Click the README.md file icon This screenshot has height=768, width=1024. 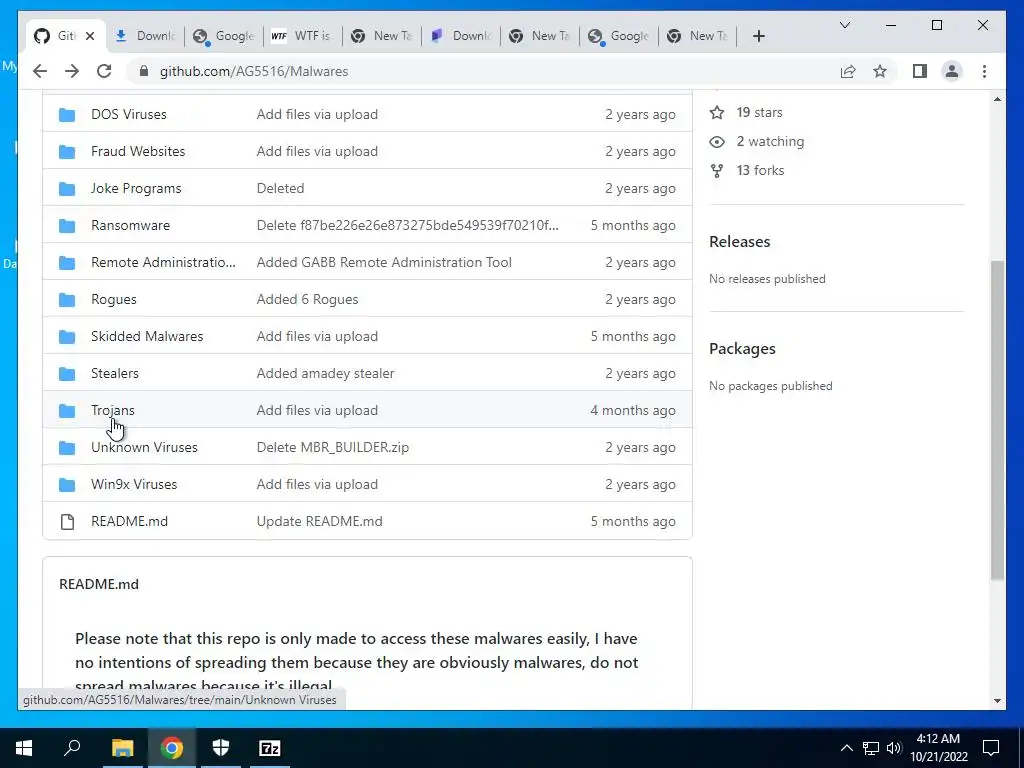tap(67, 522)
